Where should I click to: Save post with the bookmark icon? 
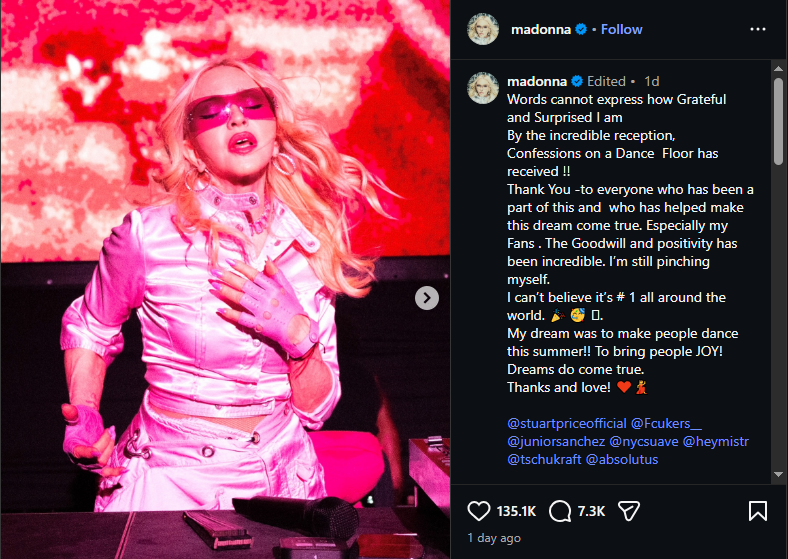click(758, 511)
